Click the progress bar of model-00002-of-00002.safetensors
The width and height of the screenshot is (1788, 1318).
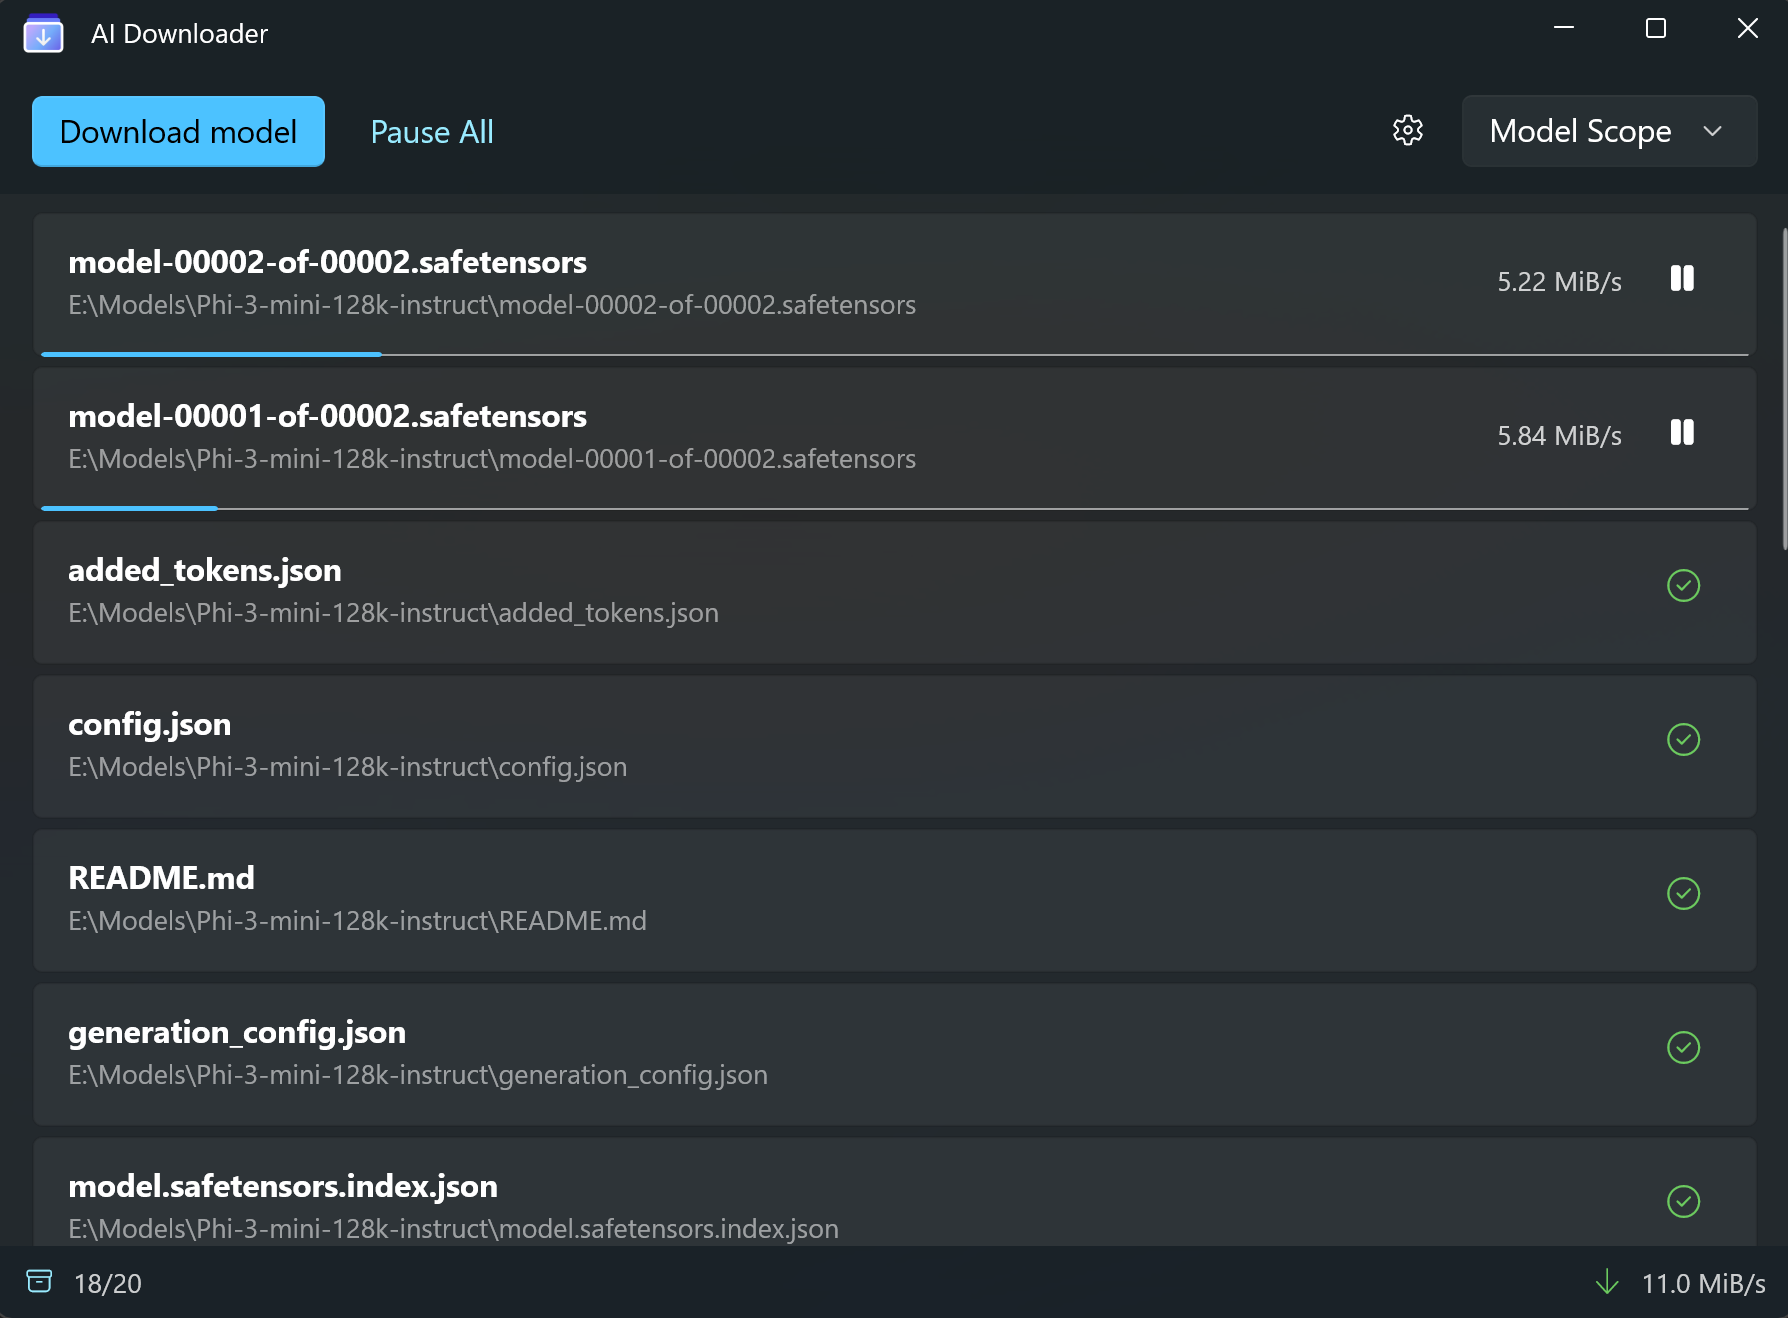[895, 354]
